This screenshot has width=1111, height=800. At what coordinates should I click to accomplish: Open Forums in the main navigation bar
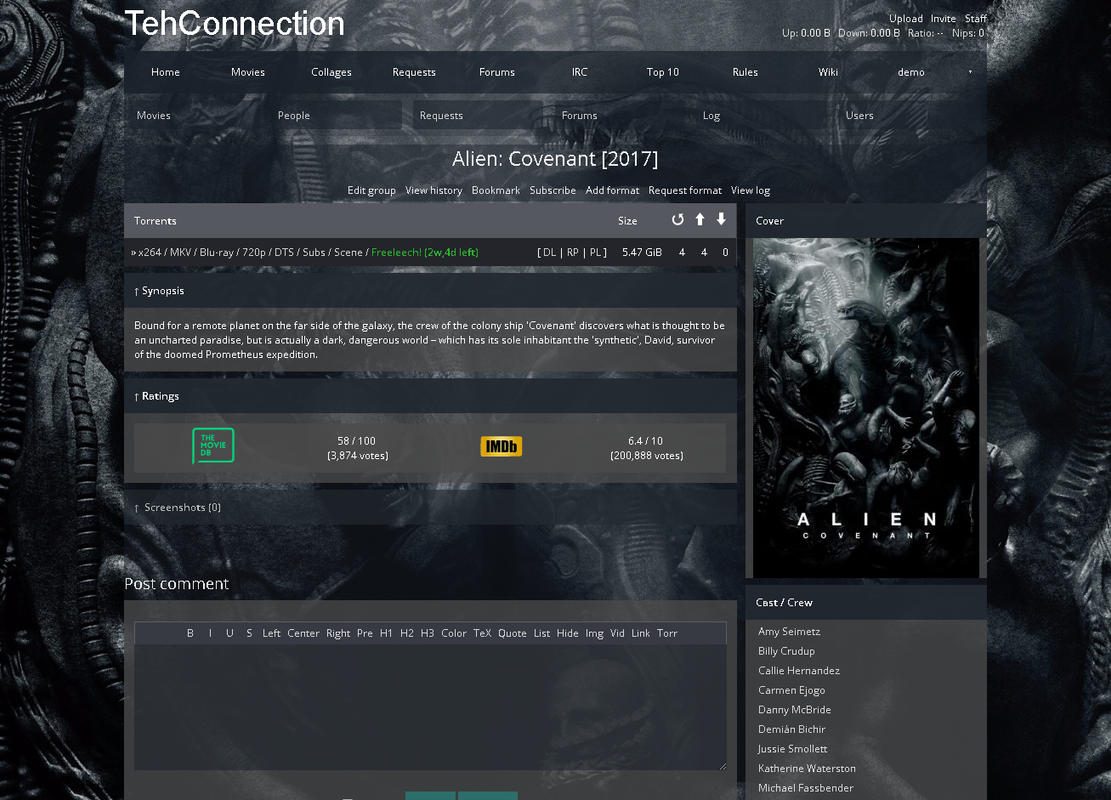tap(497, 72)
